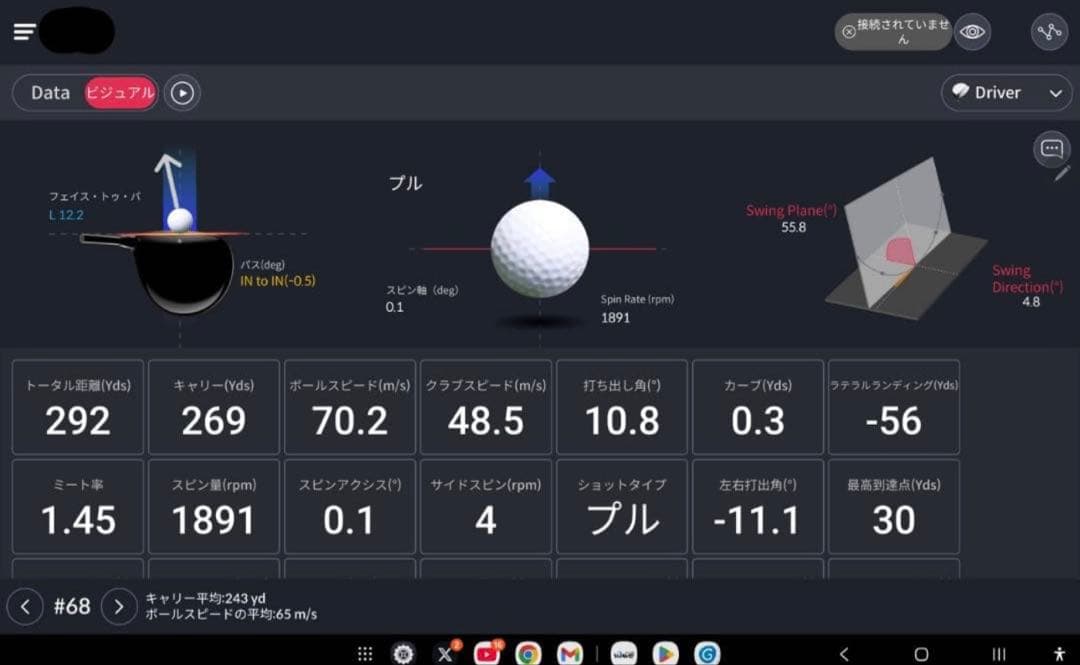Open the comment bubble icon
1080x665 pixels.
(x=1051, y=148)
